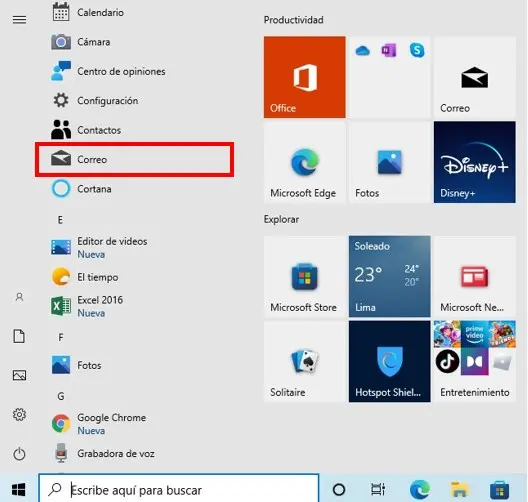Open File Explorer from the taskbar

pyautogui.click(x=460, y=489)
